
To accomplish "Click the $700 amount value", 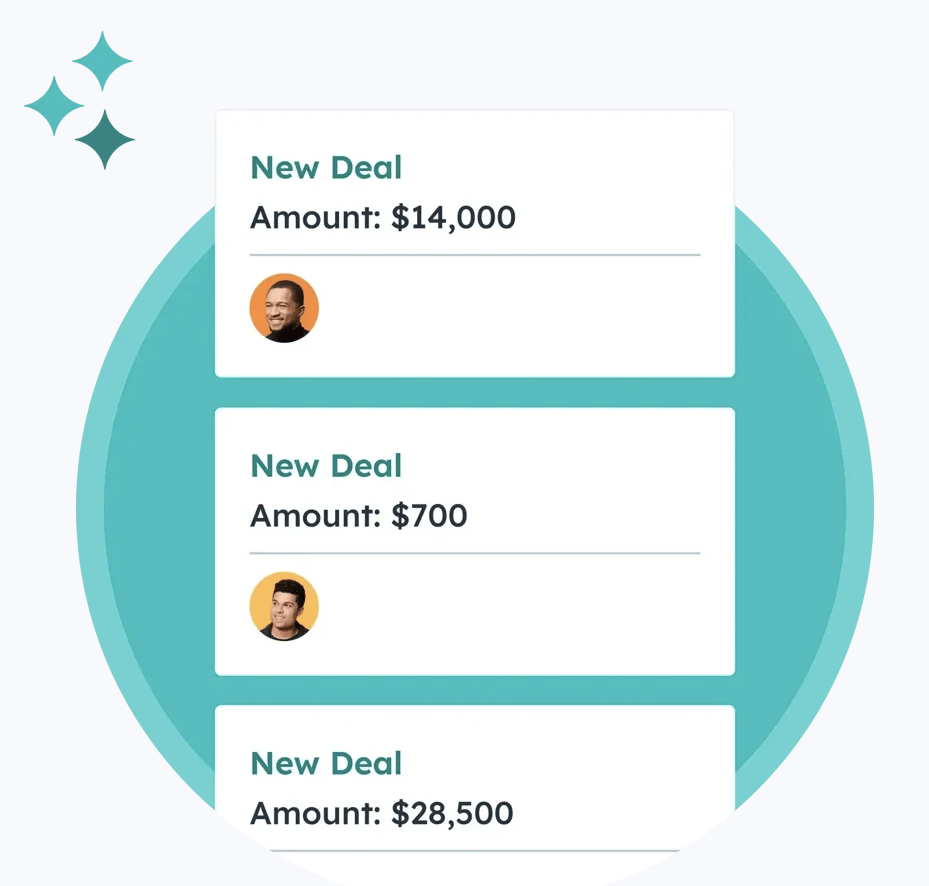I will tap(429, 516).
